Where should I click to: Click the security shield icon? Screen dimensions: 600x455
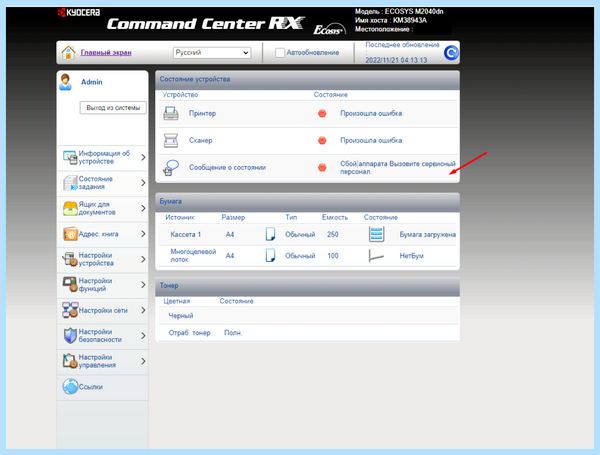70,336
